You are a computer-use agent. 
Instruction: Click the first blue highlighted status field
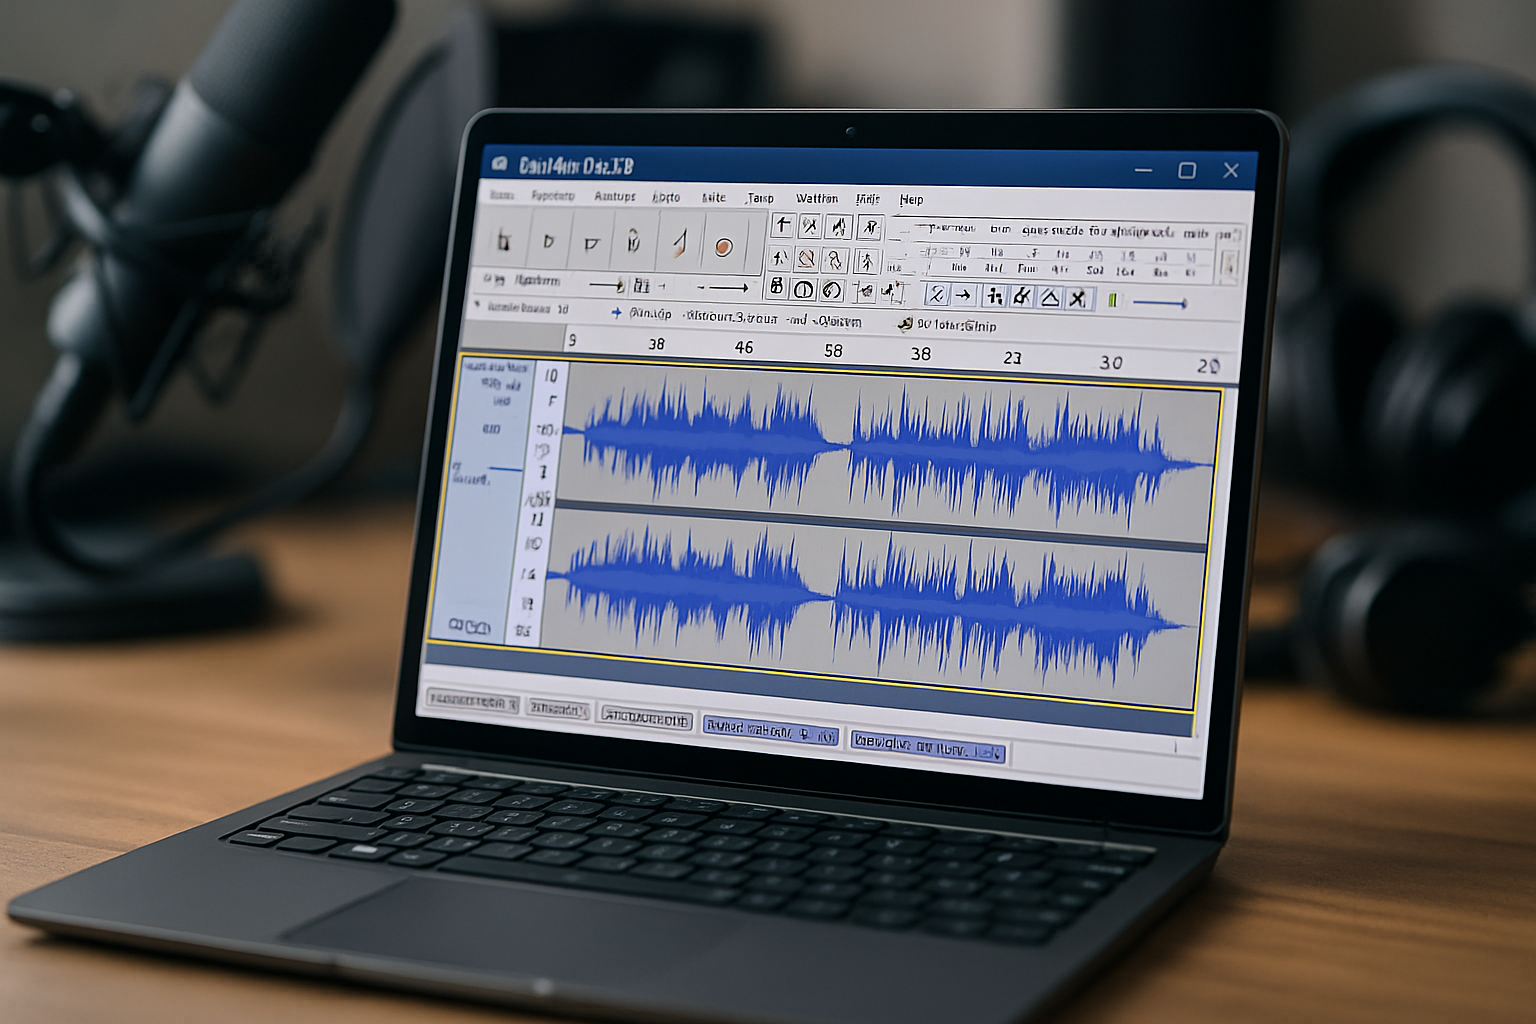(x=770, y=729)
